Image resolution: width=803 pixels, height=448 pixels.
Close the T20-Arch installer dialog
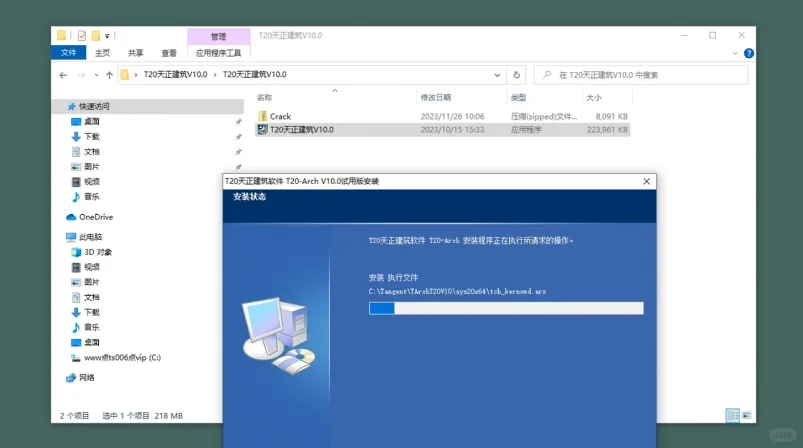[647, 181]
